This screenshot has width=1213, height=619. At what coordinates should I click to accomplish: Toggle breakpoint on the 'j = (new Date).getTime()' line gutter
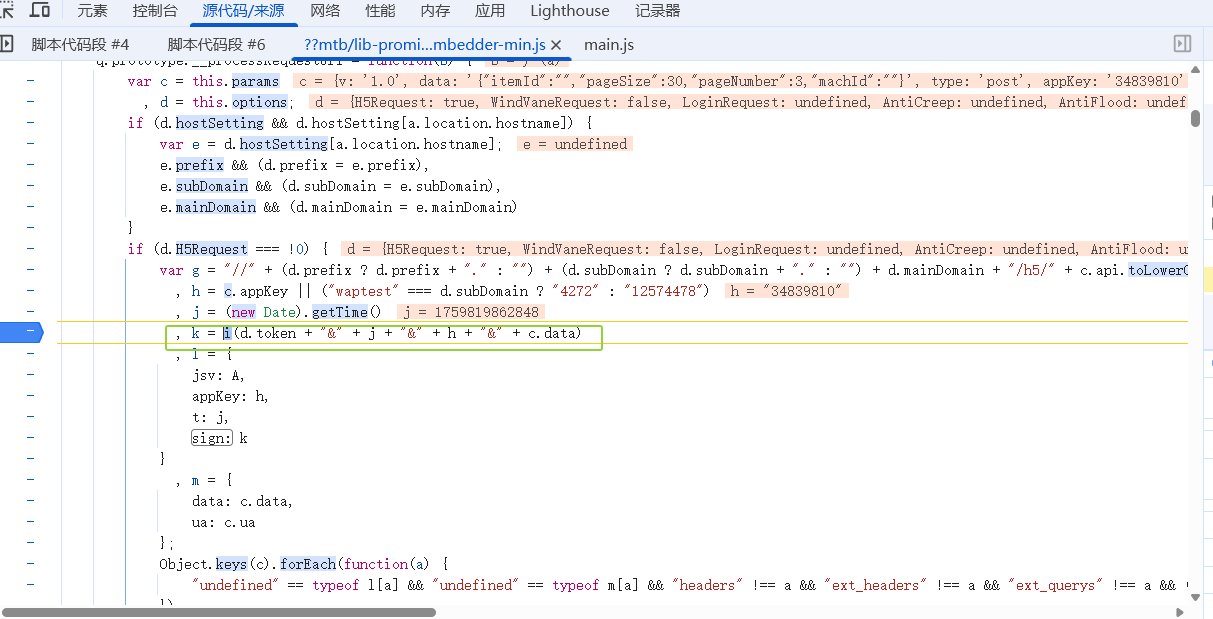[30, 312]
